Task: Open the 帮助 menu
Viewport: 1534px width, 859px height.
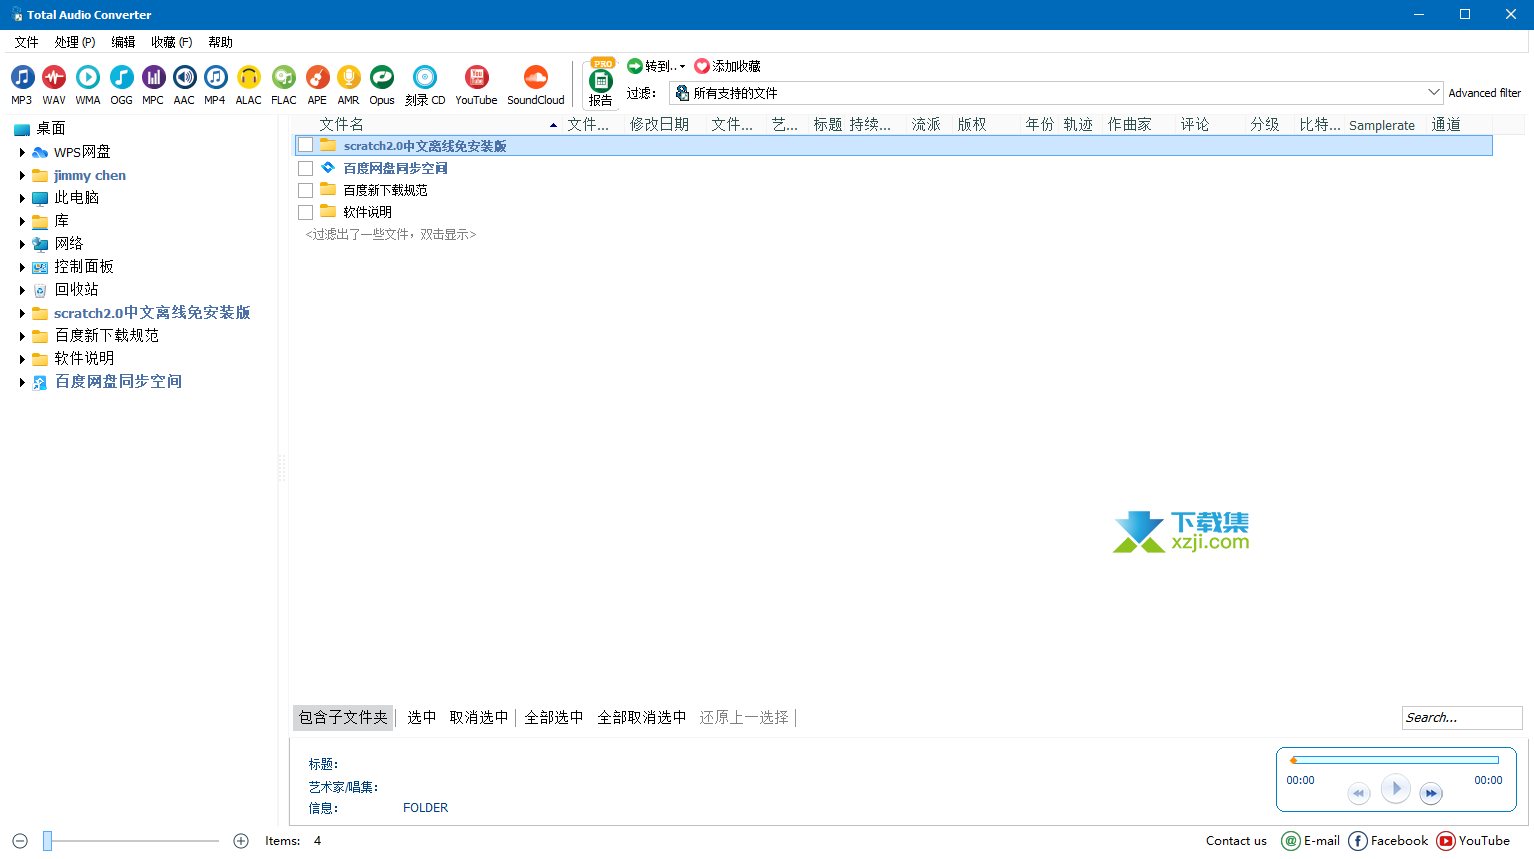Action: pyautogui.click(x=220, y=42)
